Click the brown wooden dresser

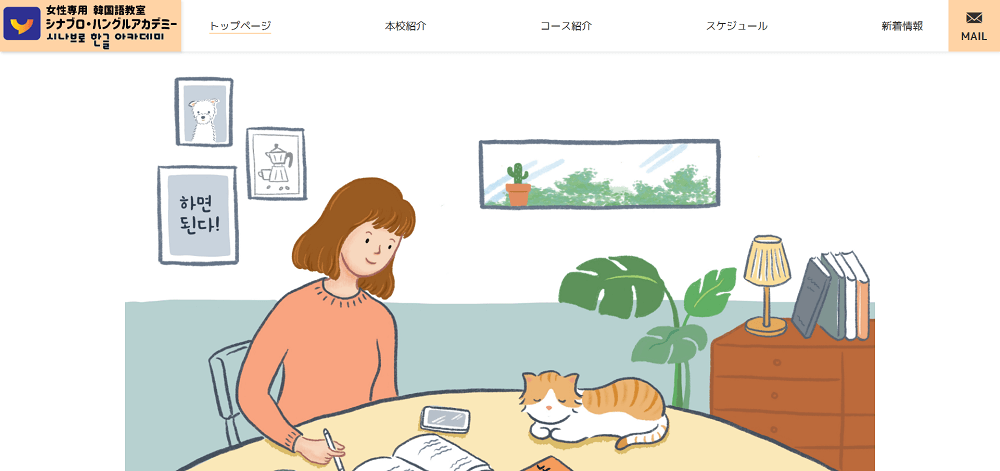tap(793, 393)
